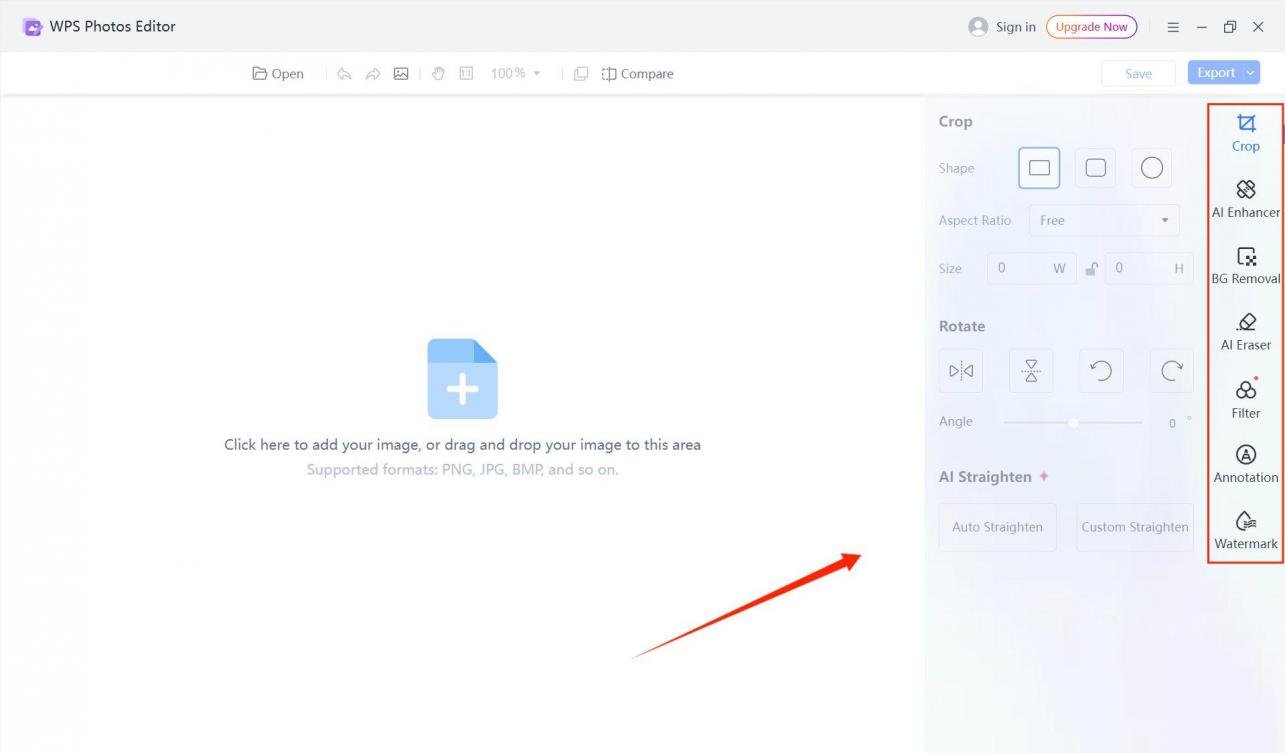The image size is (1285, 753).
Task: Flip the image horizontally
Action: click(961, 371)
